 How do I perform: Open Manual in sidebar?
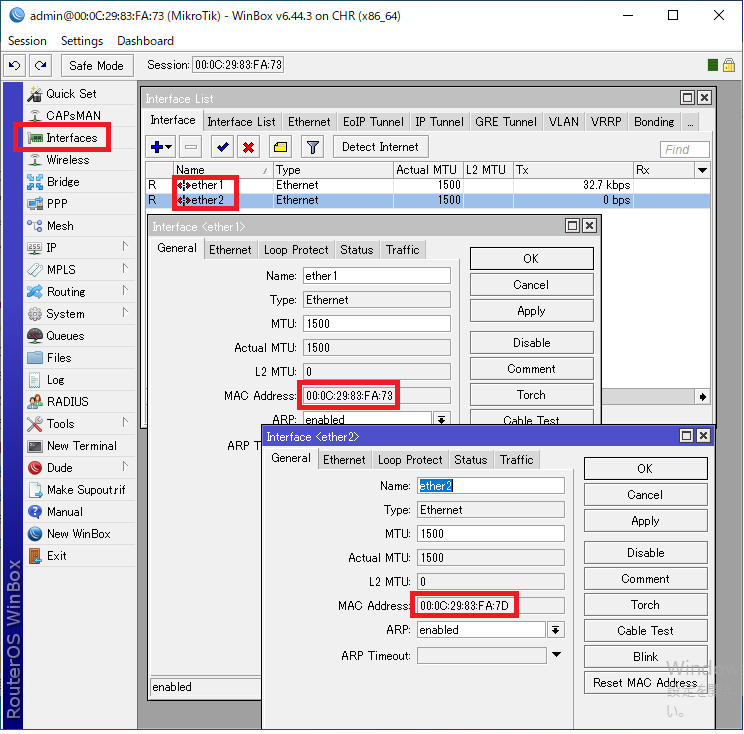pyautogui.click(x=65, y=512)
